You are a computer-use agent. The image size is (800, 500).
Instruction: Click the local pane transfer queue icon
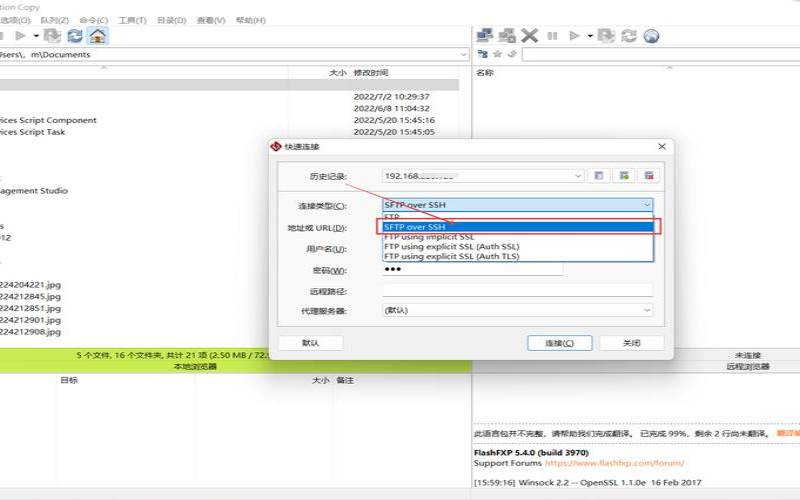pyautogui.click(x=52, y=36)
